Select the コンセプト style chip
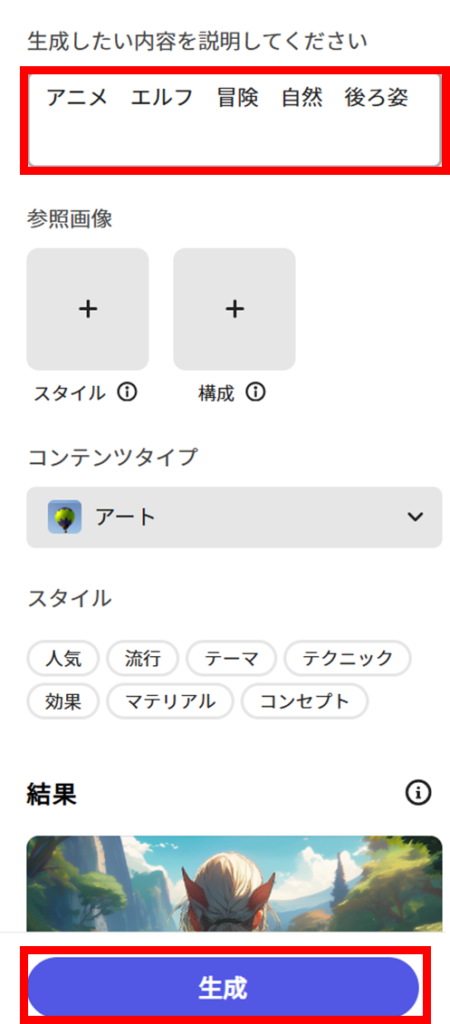Image resolution: width=450 pixels, height=1024 pixels. [304, 701]
